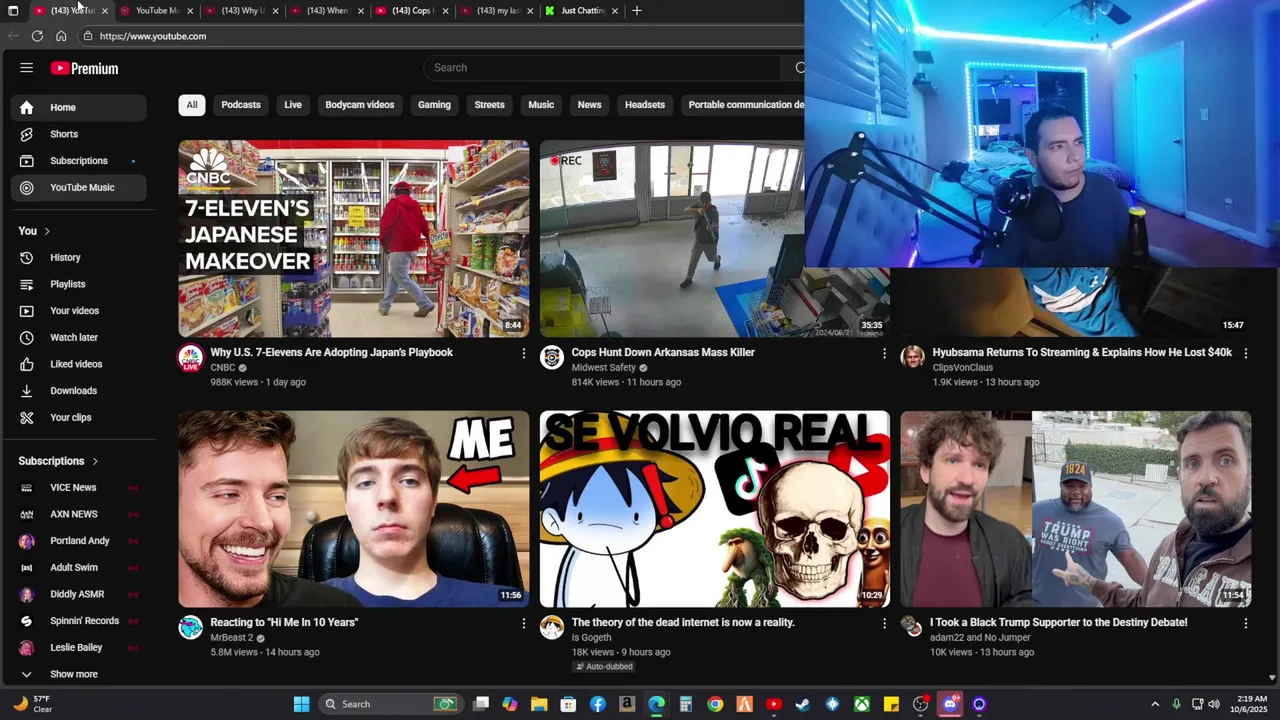Open Xbox app from taskbar
The height and width of the screenshot is (720, 1280).
pyautogui.click(x=862, y=704)
